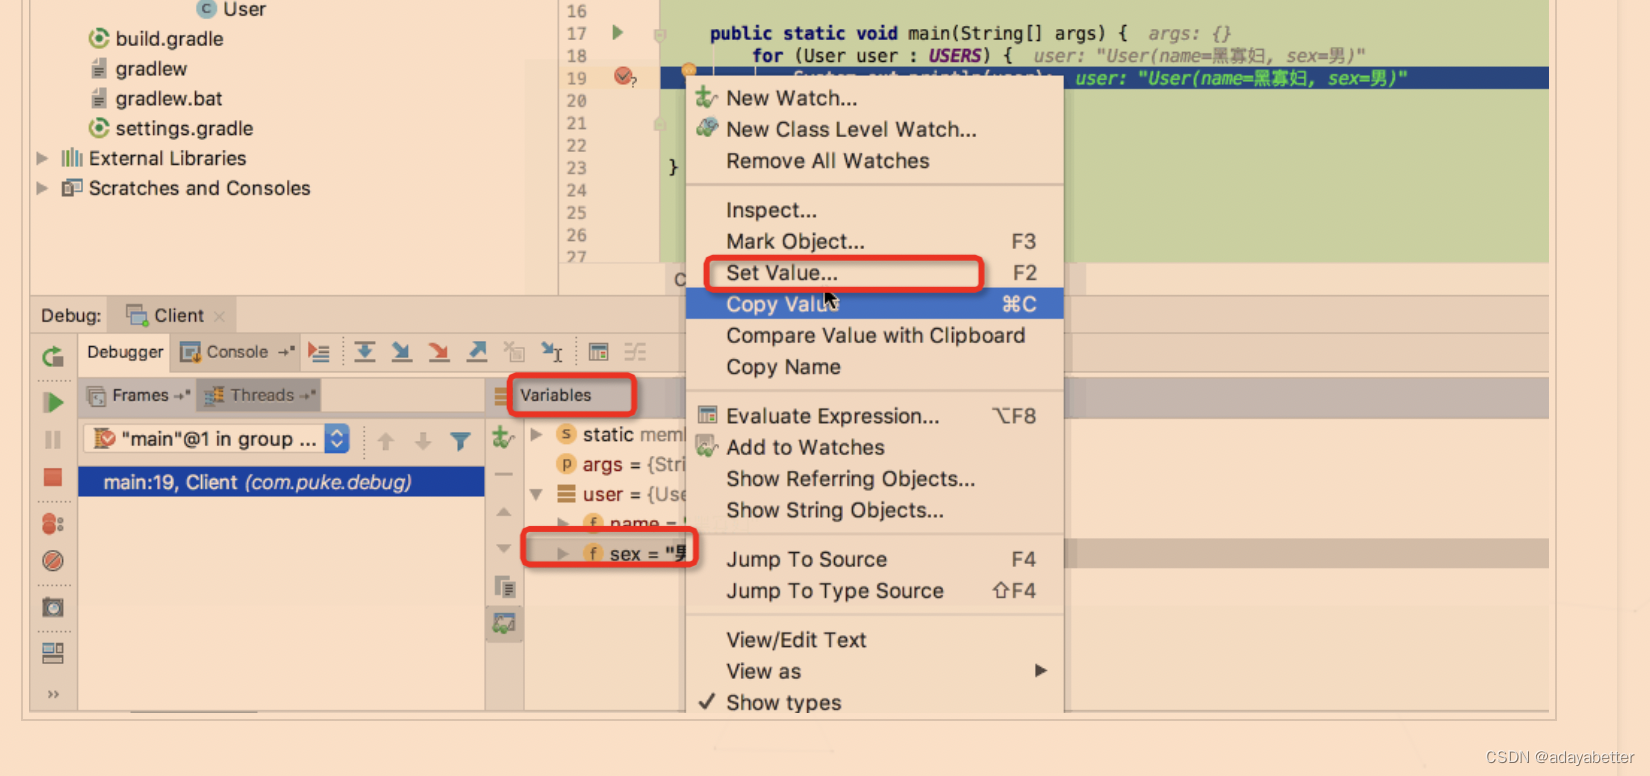
Task: Choose Copy Value menu entry
Action: pos(874,304)
